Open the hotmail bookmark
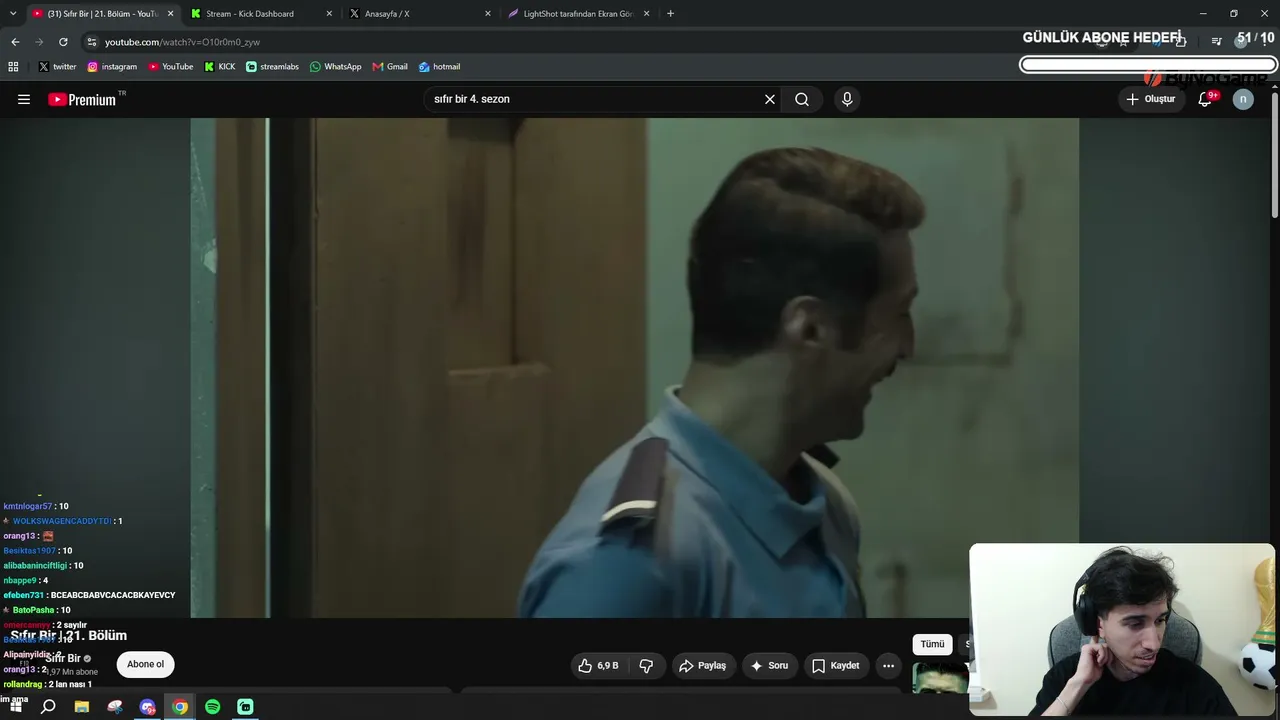Image resolution: width=1280 pixels, height=720 pixels. pyautogui.click(x=439, y=67)
